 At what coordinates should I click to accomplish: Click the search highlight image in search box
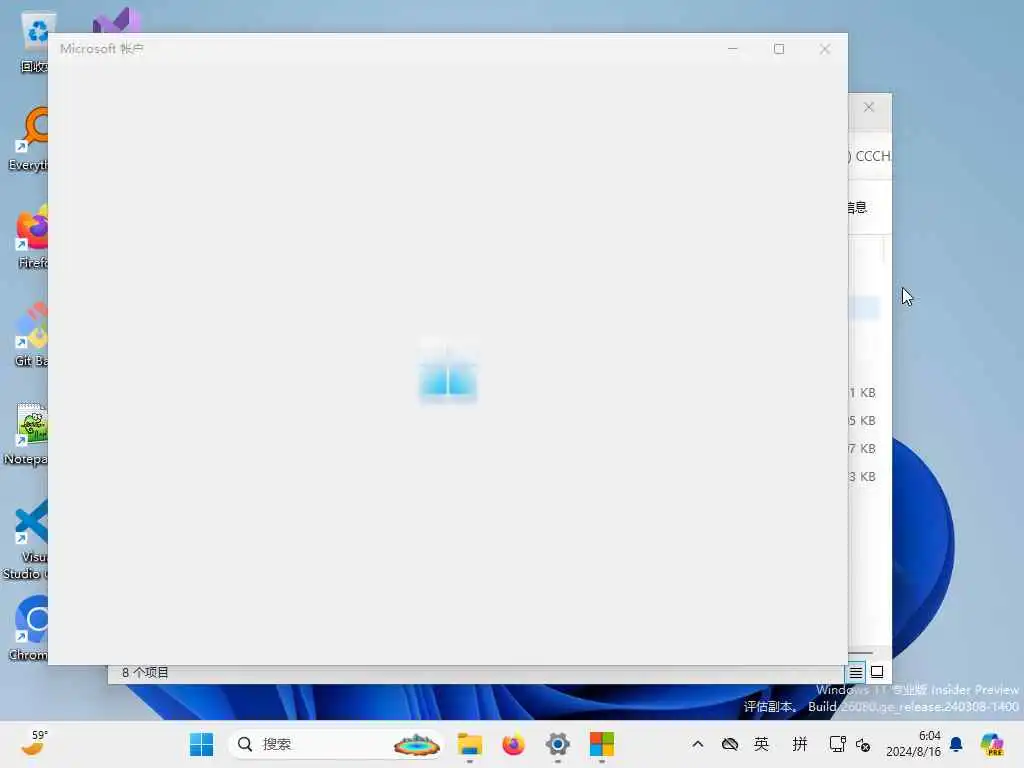pos(417,744)
